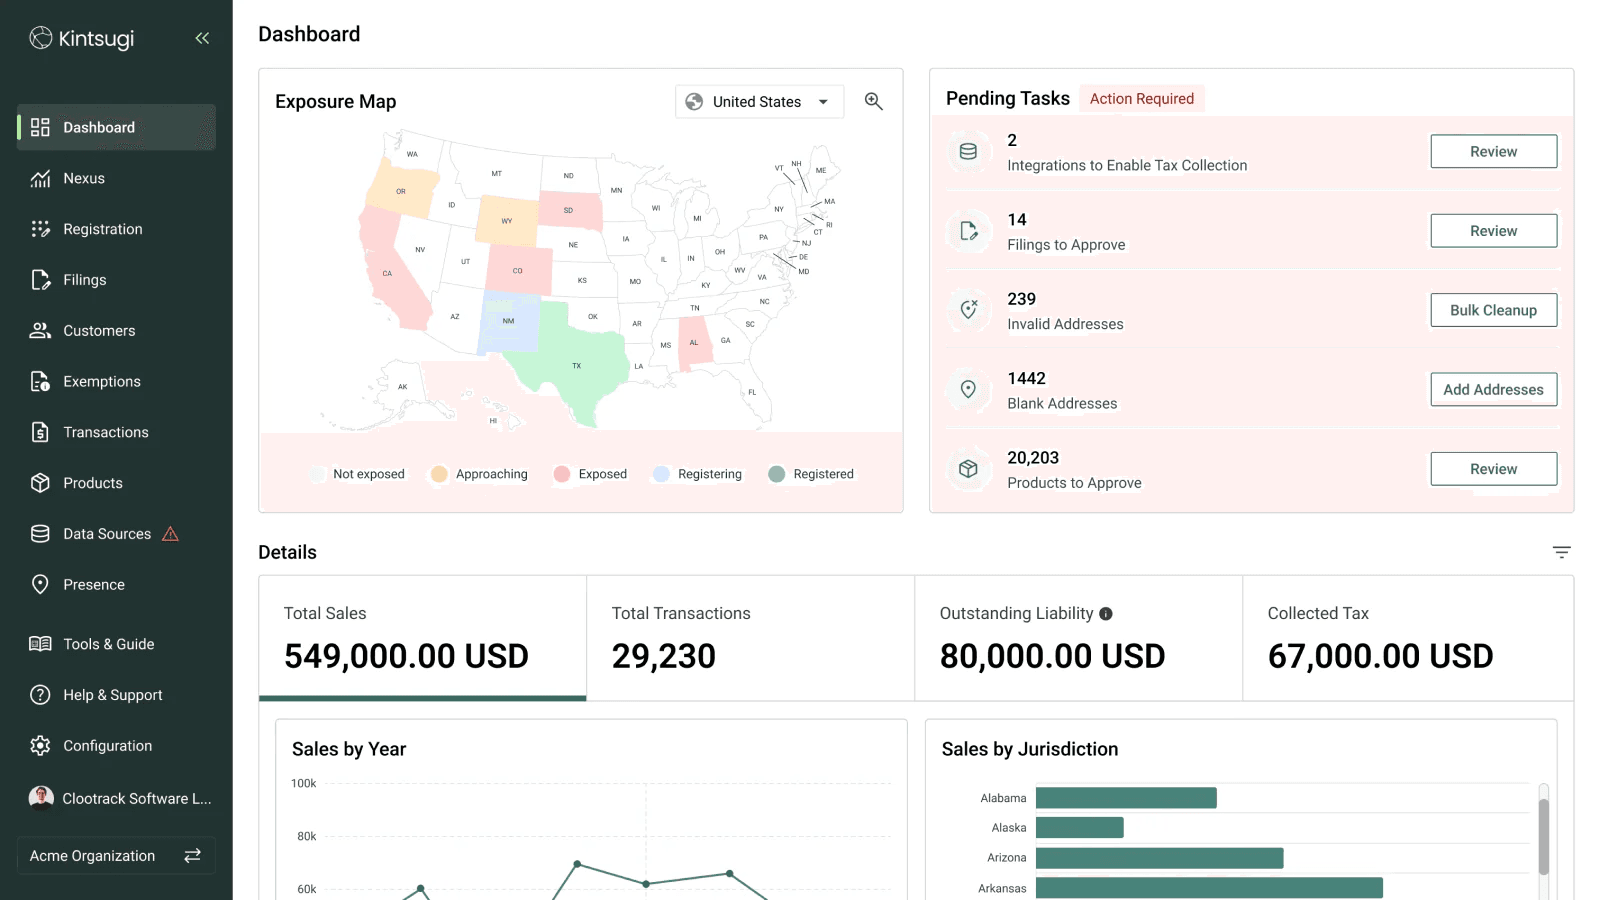The height and width of the screenshot is (900, 1600).
Task: Select the Collected Tax details tab
Action: click(x=1406, y=637)
